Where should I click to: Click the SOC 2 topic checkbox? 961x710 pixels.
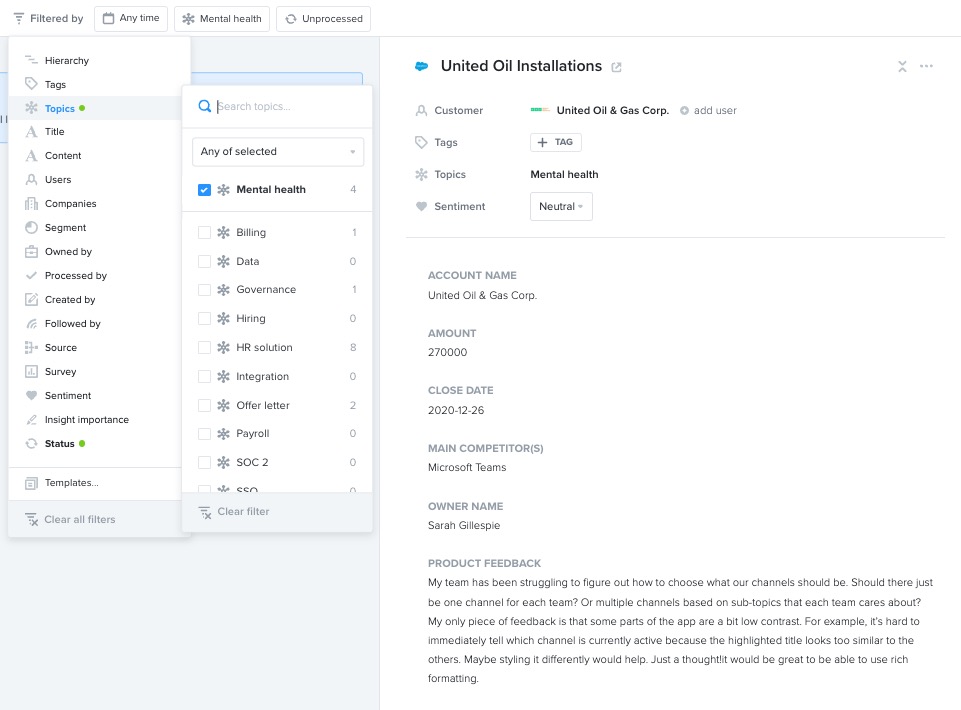tap(205, 462)
